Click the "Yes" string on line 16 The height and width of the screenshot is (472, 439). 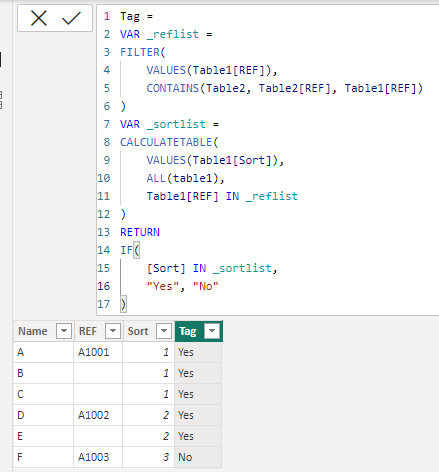[163, 286]
